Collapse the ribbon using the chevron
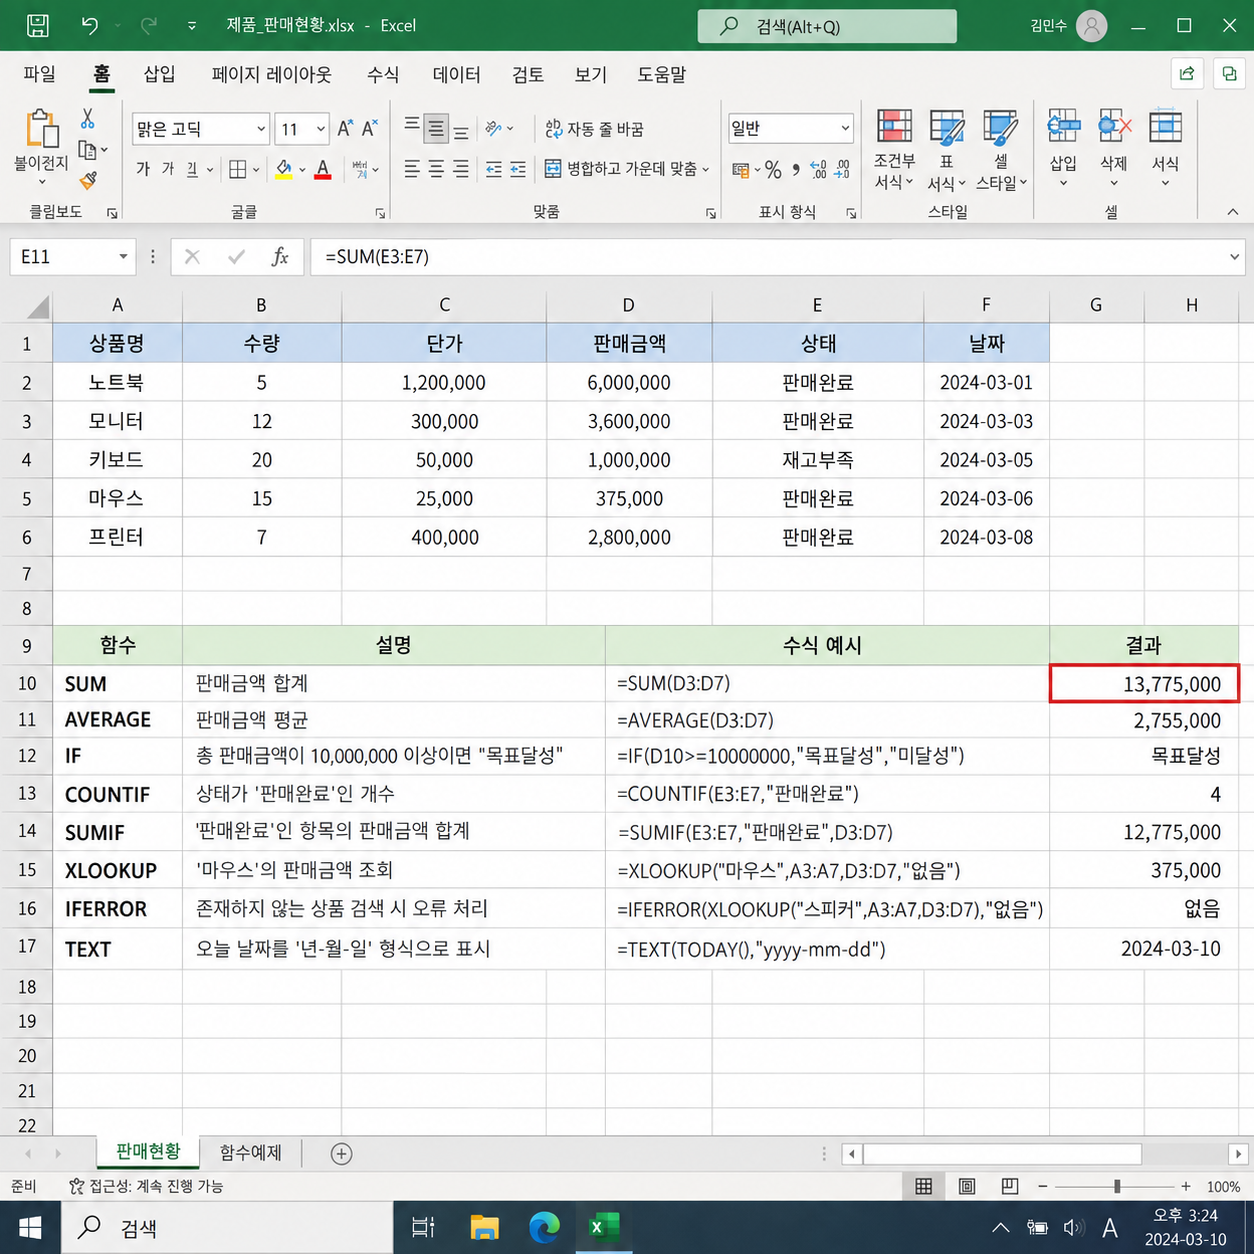 coord(1233,212)
